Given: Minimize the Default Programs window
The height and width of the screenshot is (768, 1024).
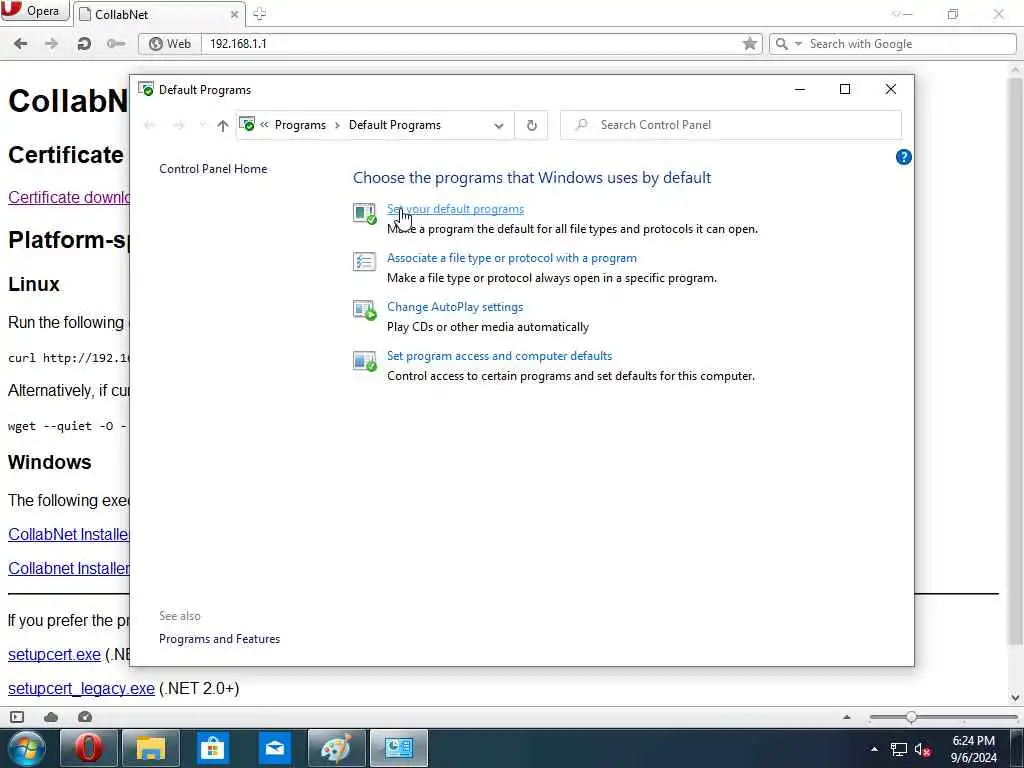Looking at the screenshot, I should (799, 89).
